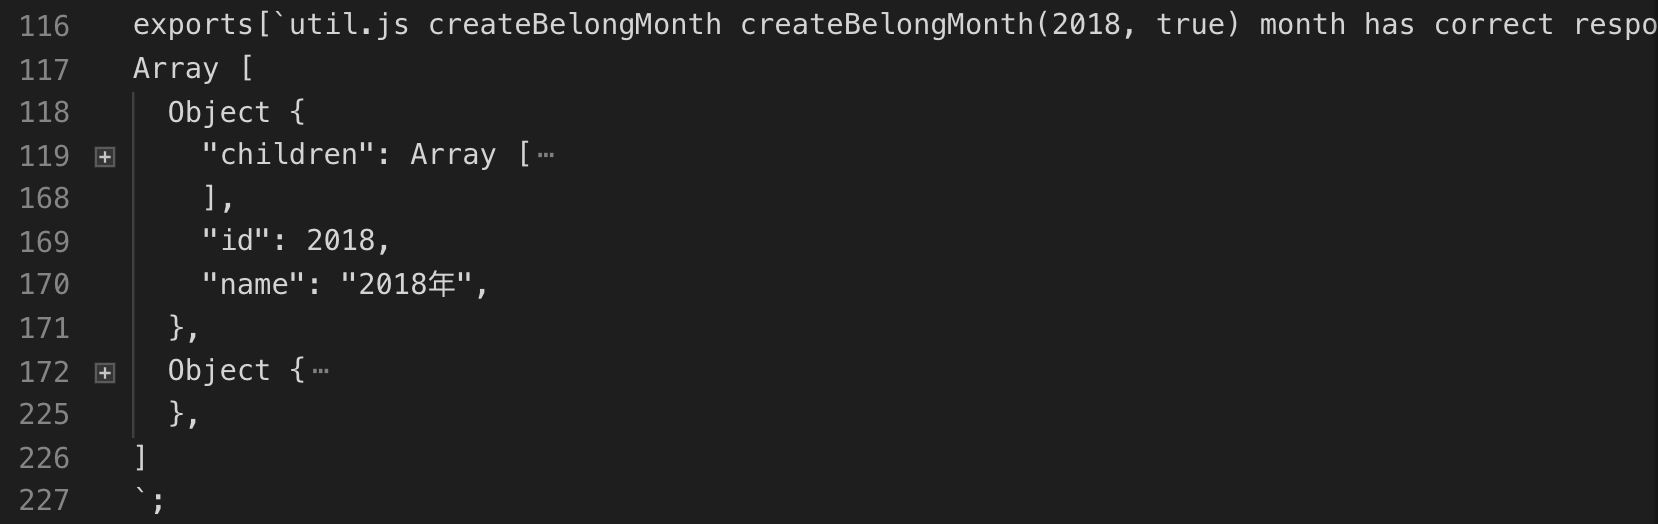Click the closing brace on line 171
The image size is (1658, 524).
click(176, 327)
